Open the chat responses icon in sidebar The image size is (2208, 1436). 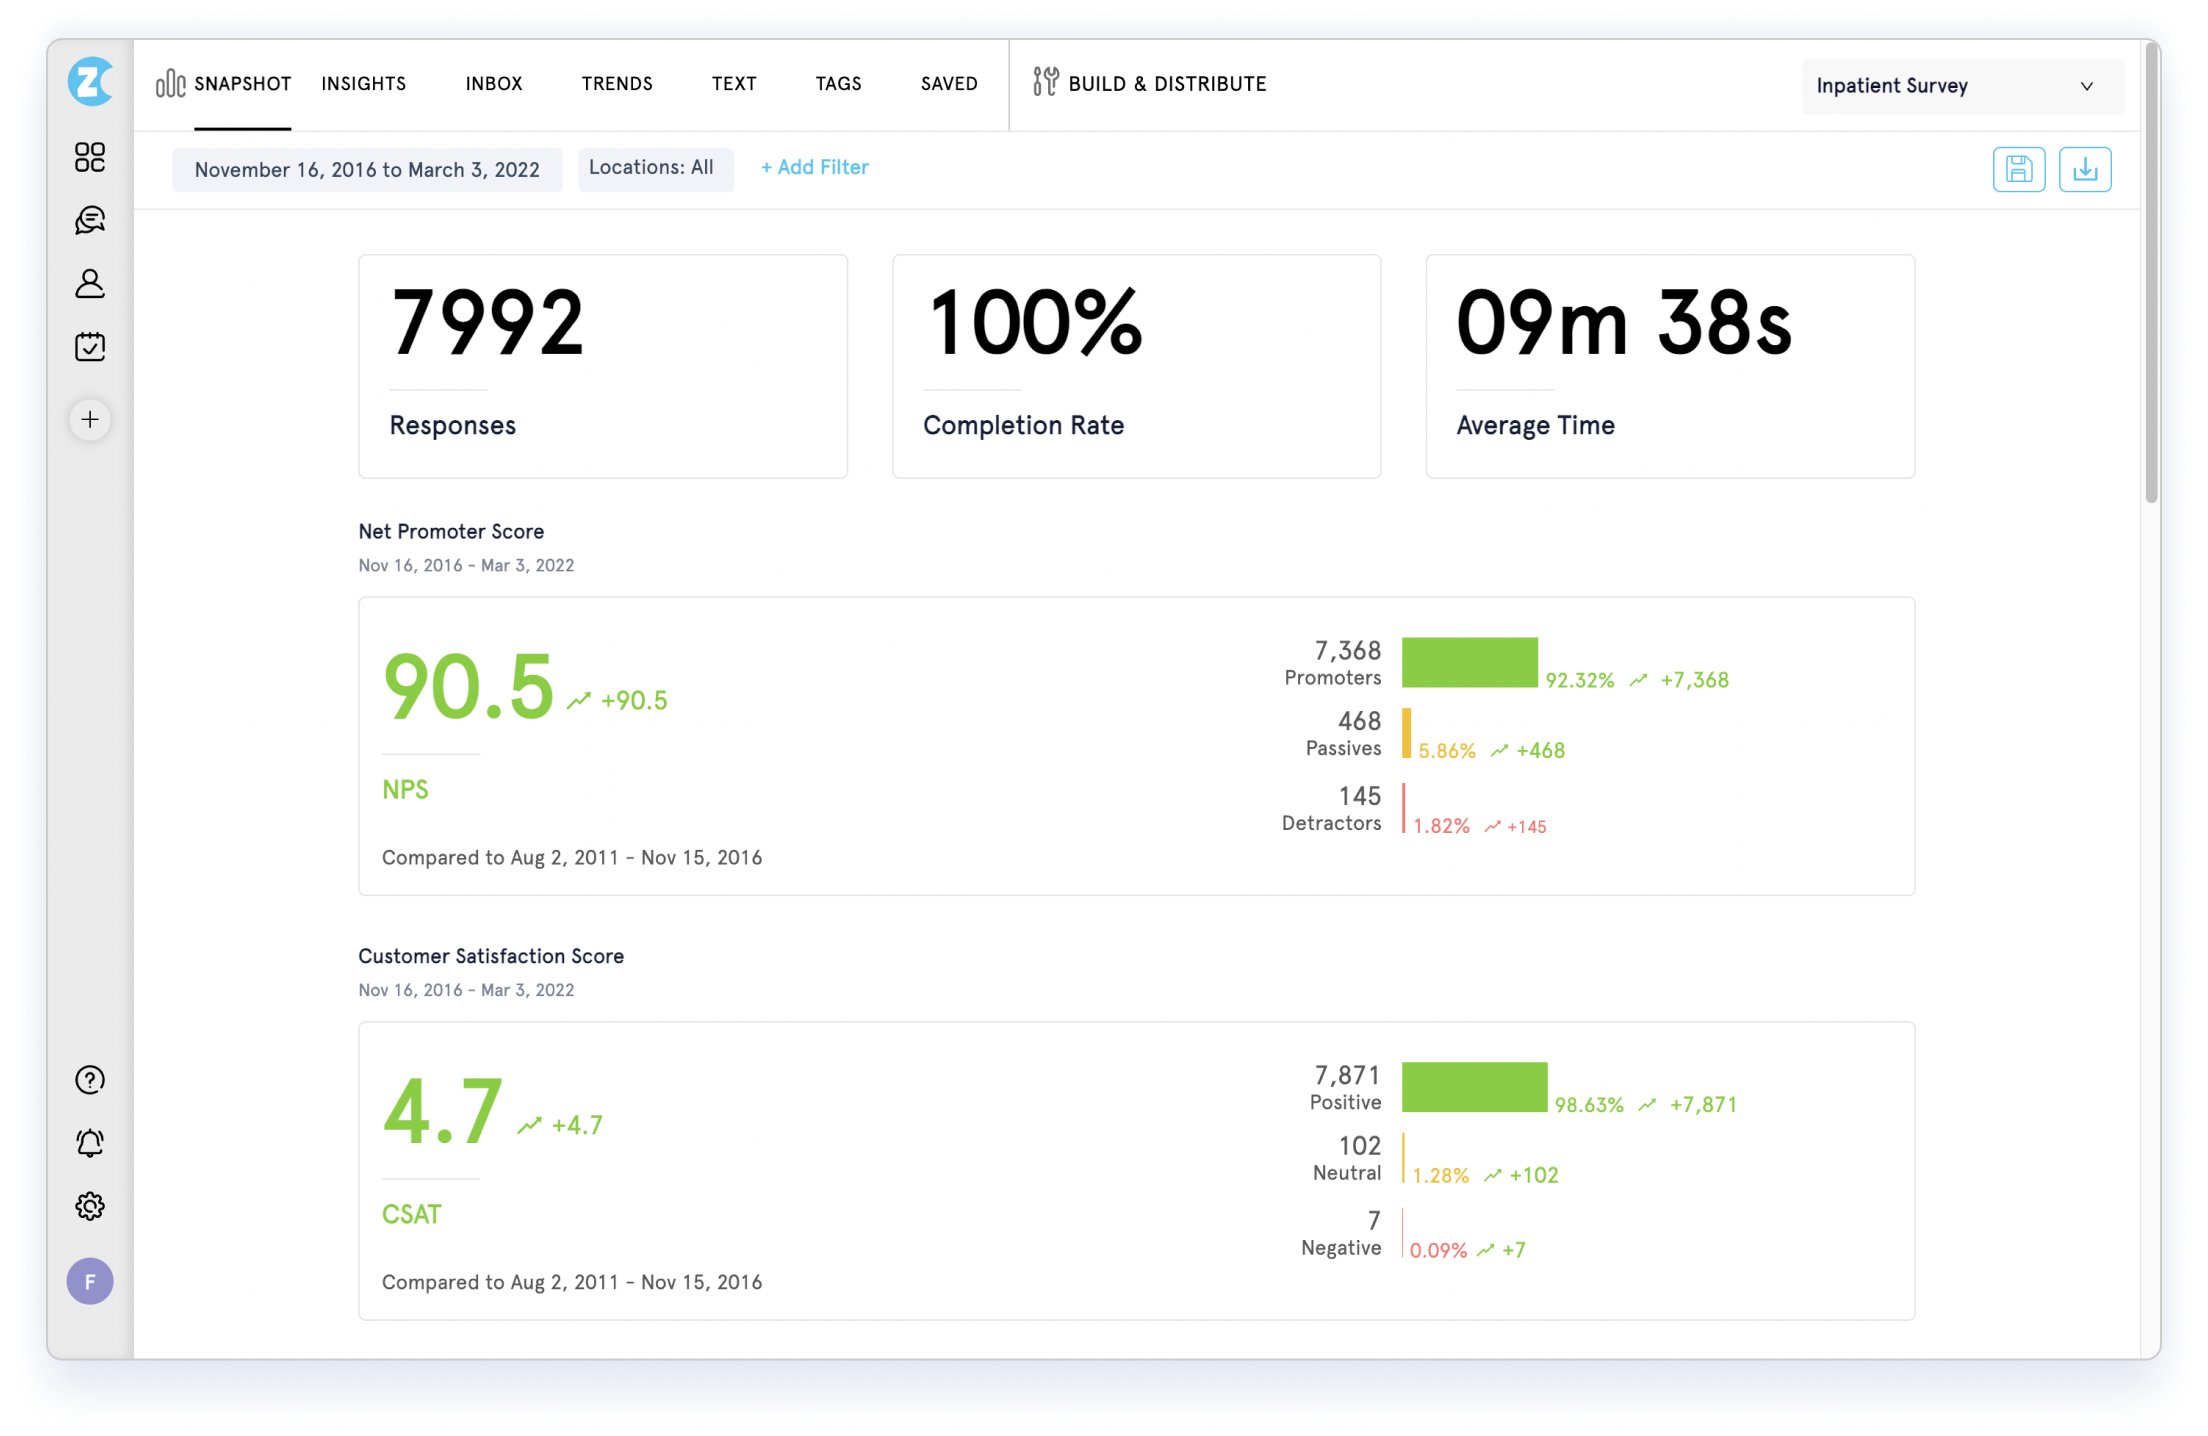[x=90, y=220]
